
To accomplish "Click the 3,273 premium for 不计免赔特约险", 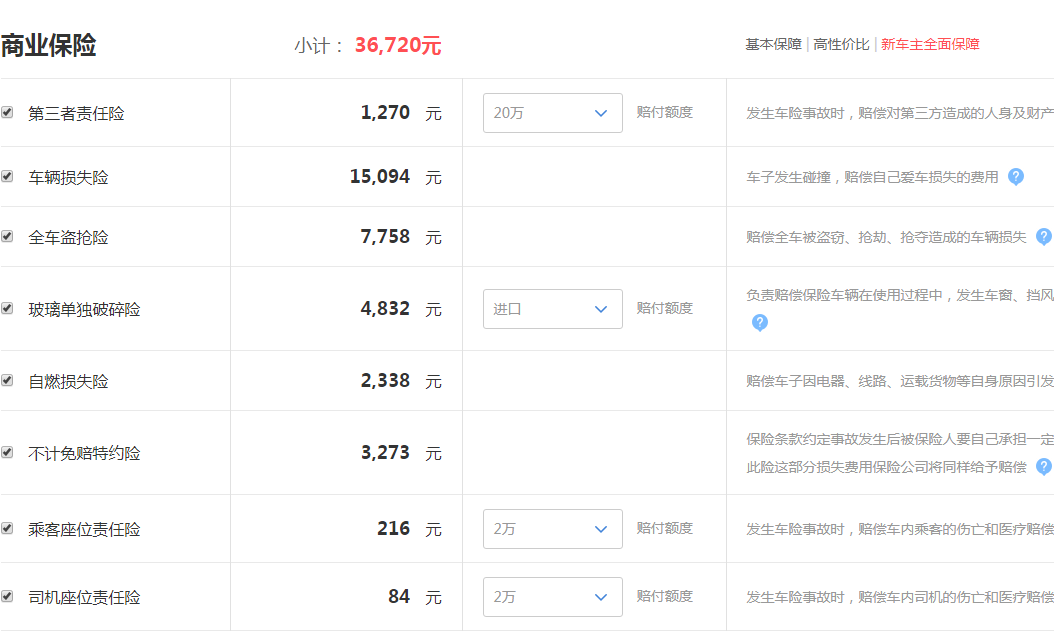I will (x=385, y=452).
